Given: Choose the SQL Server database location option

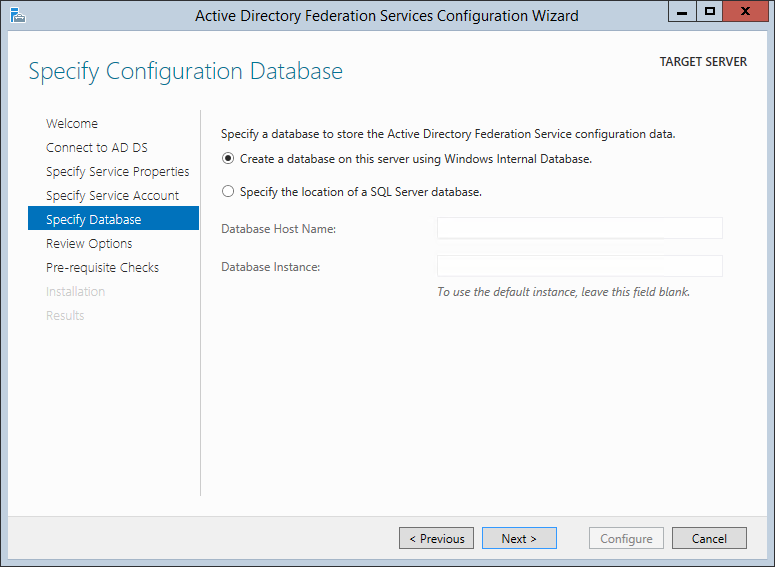Looking at the screenshot, I should click(229, 192).
